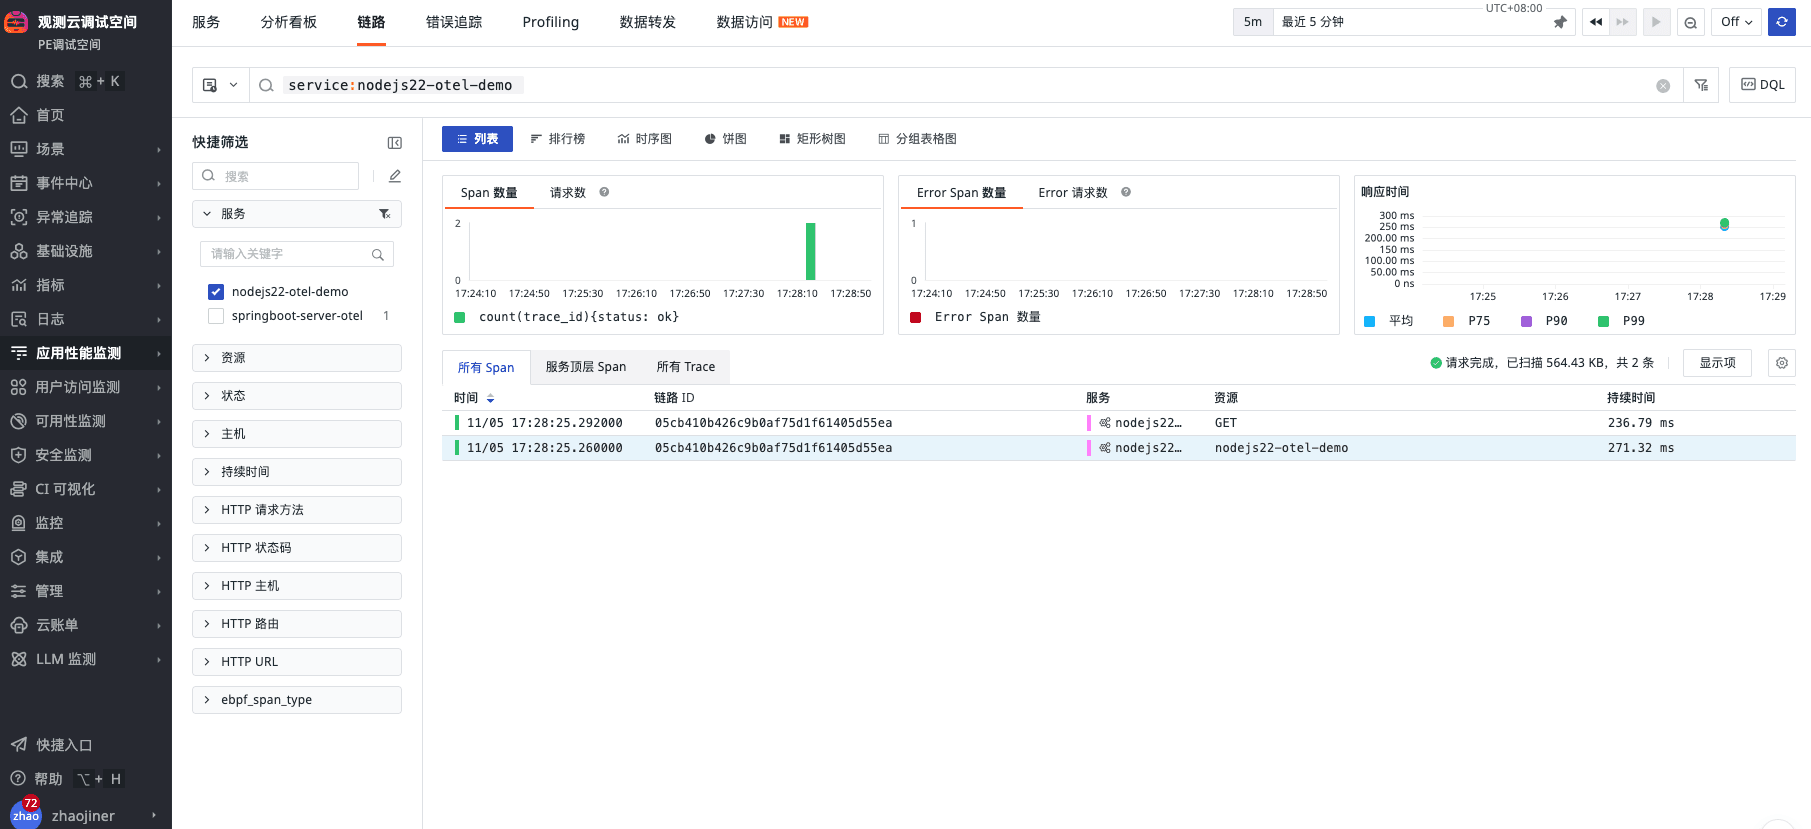
Task: Click the pin icon in time range box
Action: (1560, 22)
